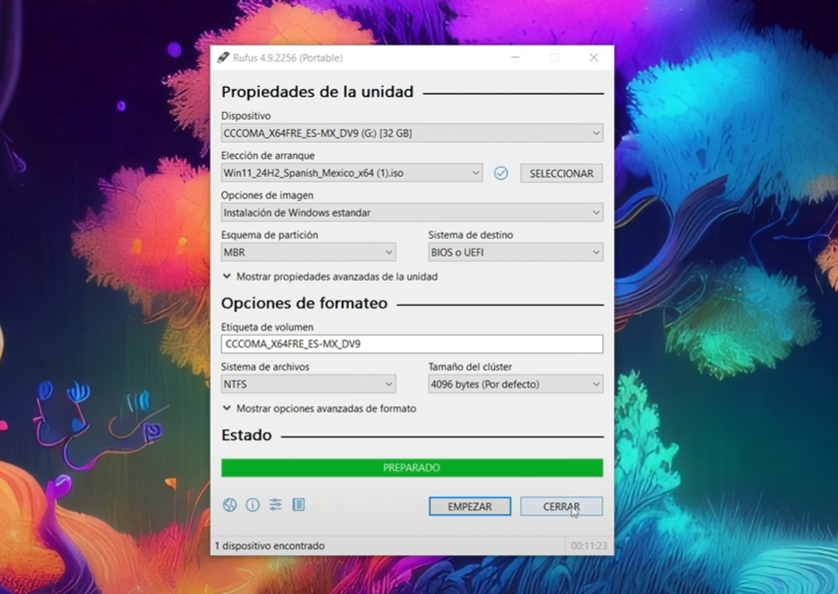838x594 pixels.
Task: Click the '1 dispositivo encontrado' status text
Action: tap(270, 546)
